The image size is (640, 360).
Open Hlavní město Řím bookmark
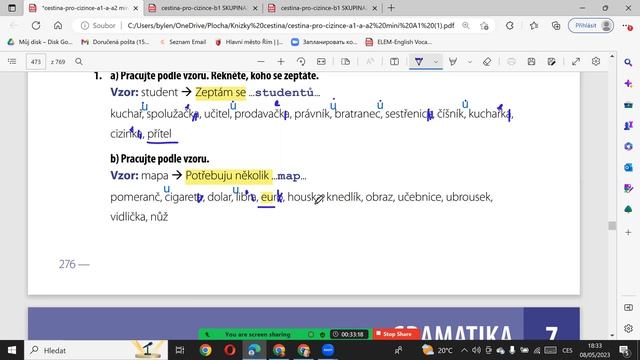tap(249, 42)
